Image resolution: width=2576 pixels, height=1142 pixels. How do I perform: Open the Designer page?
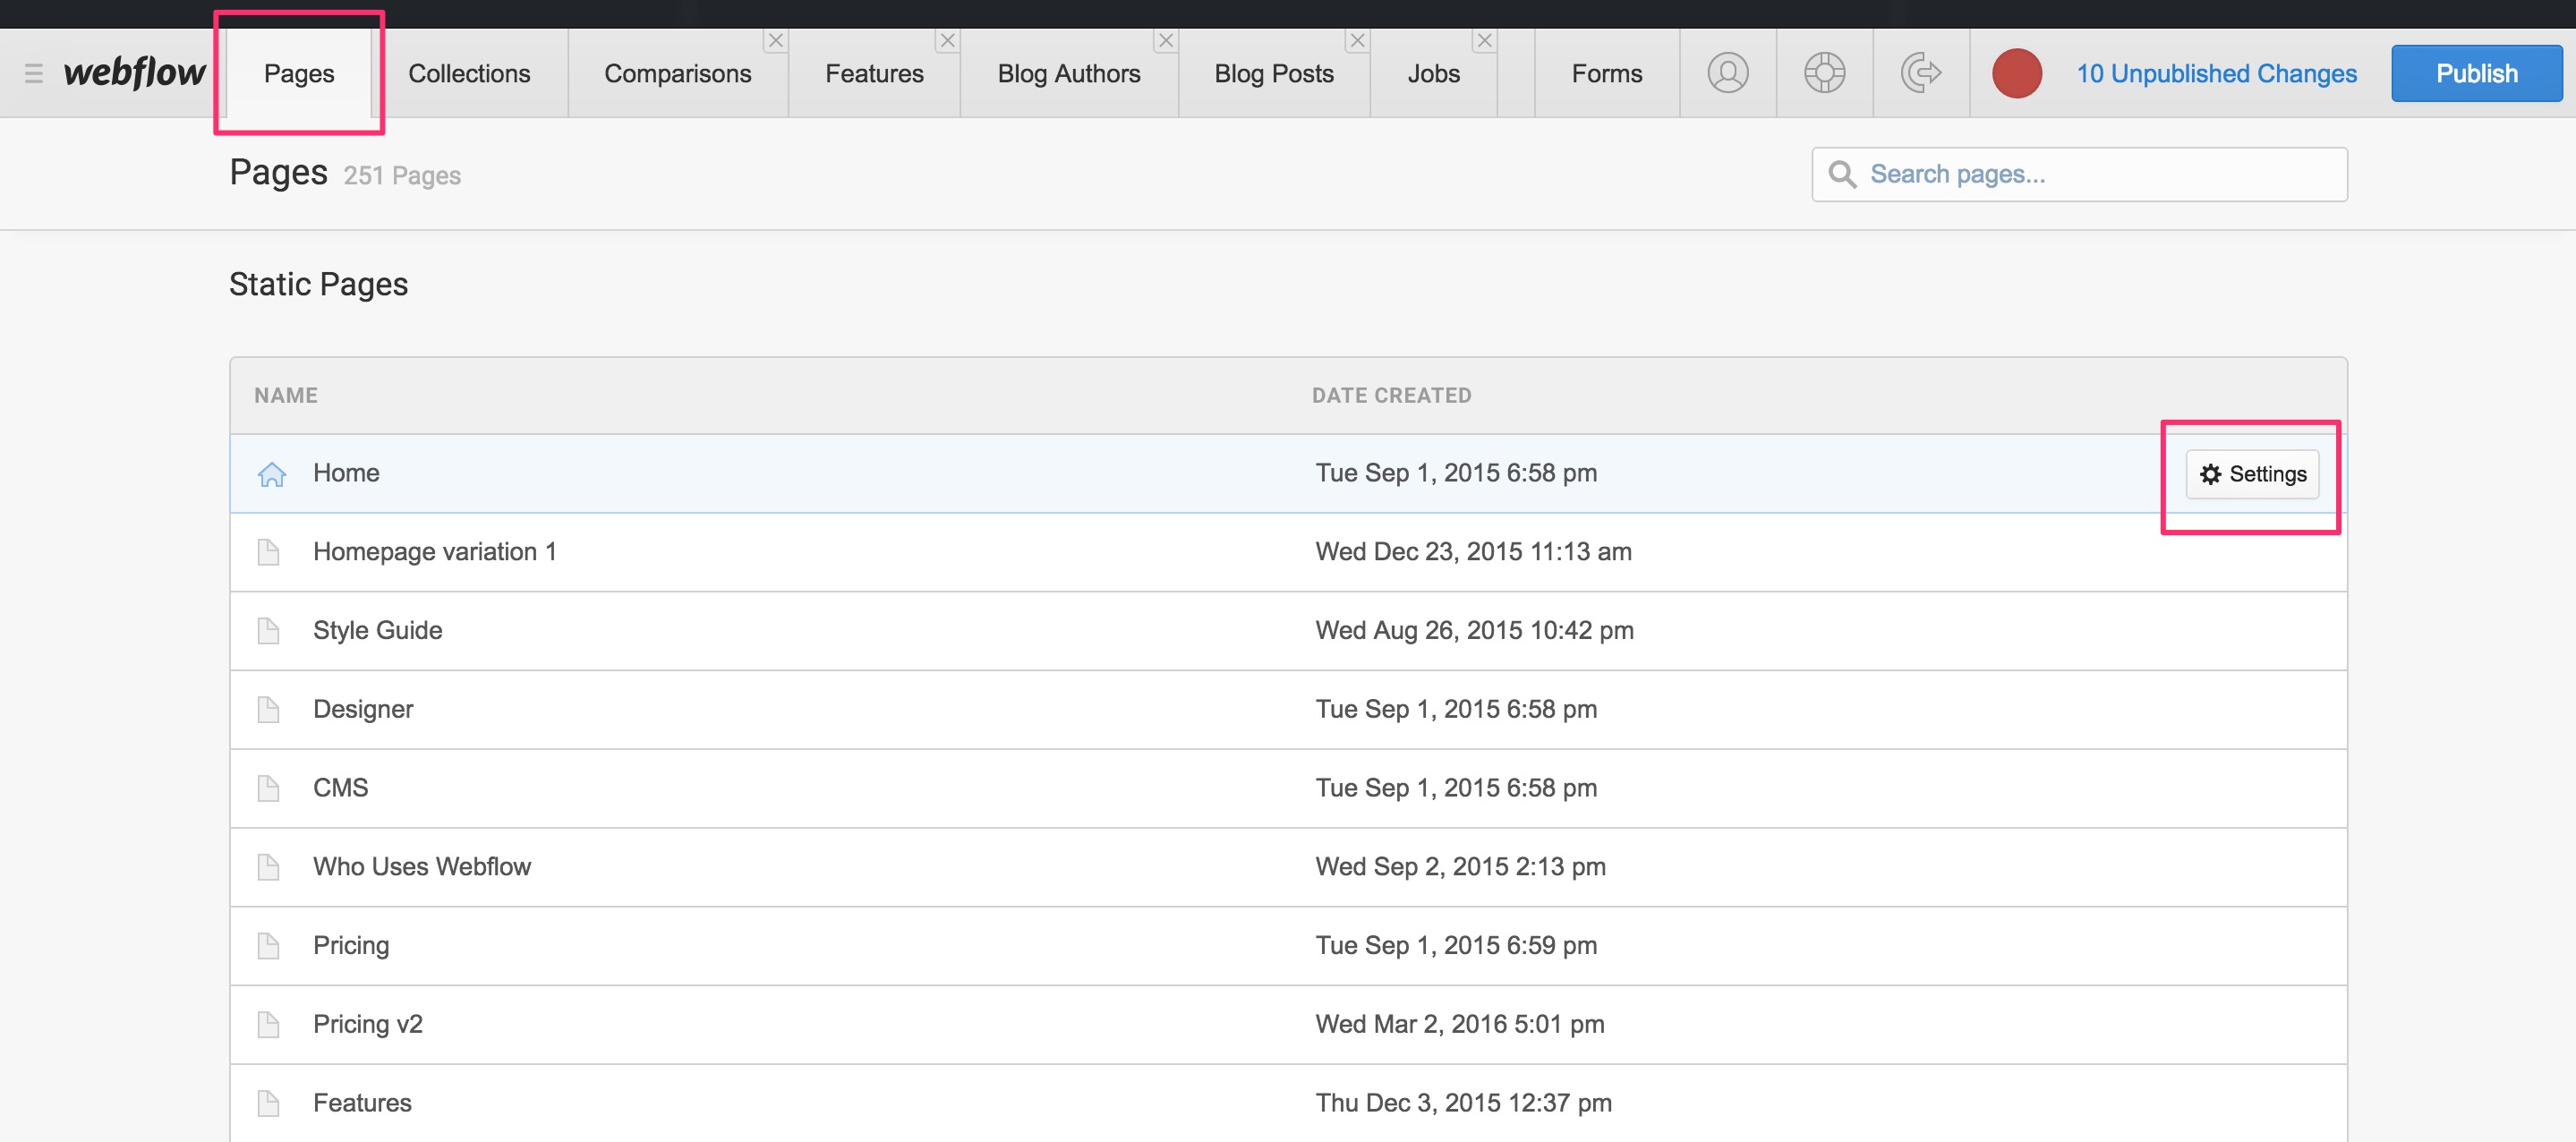[x=1288, y=710]
